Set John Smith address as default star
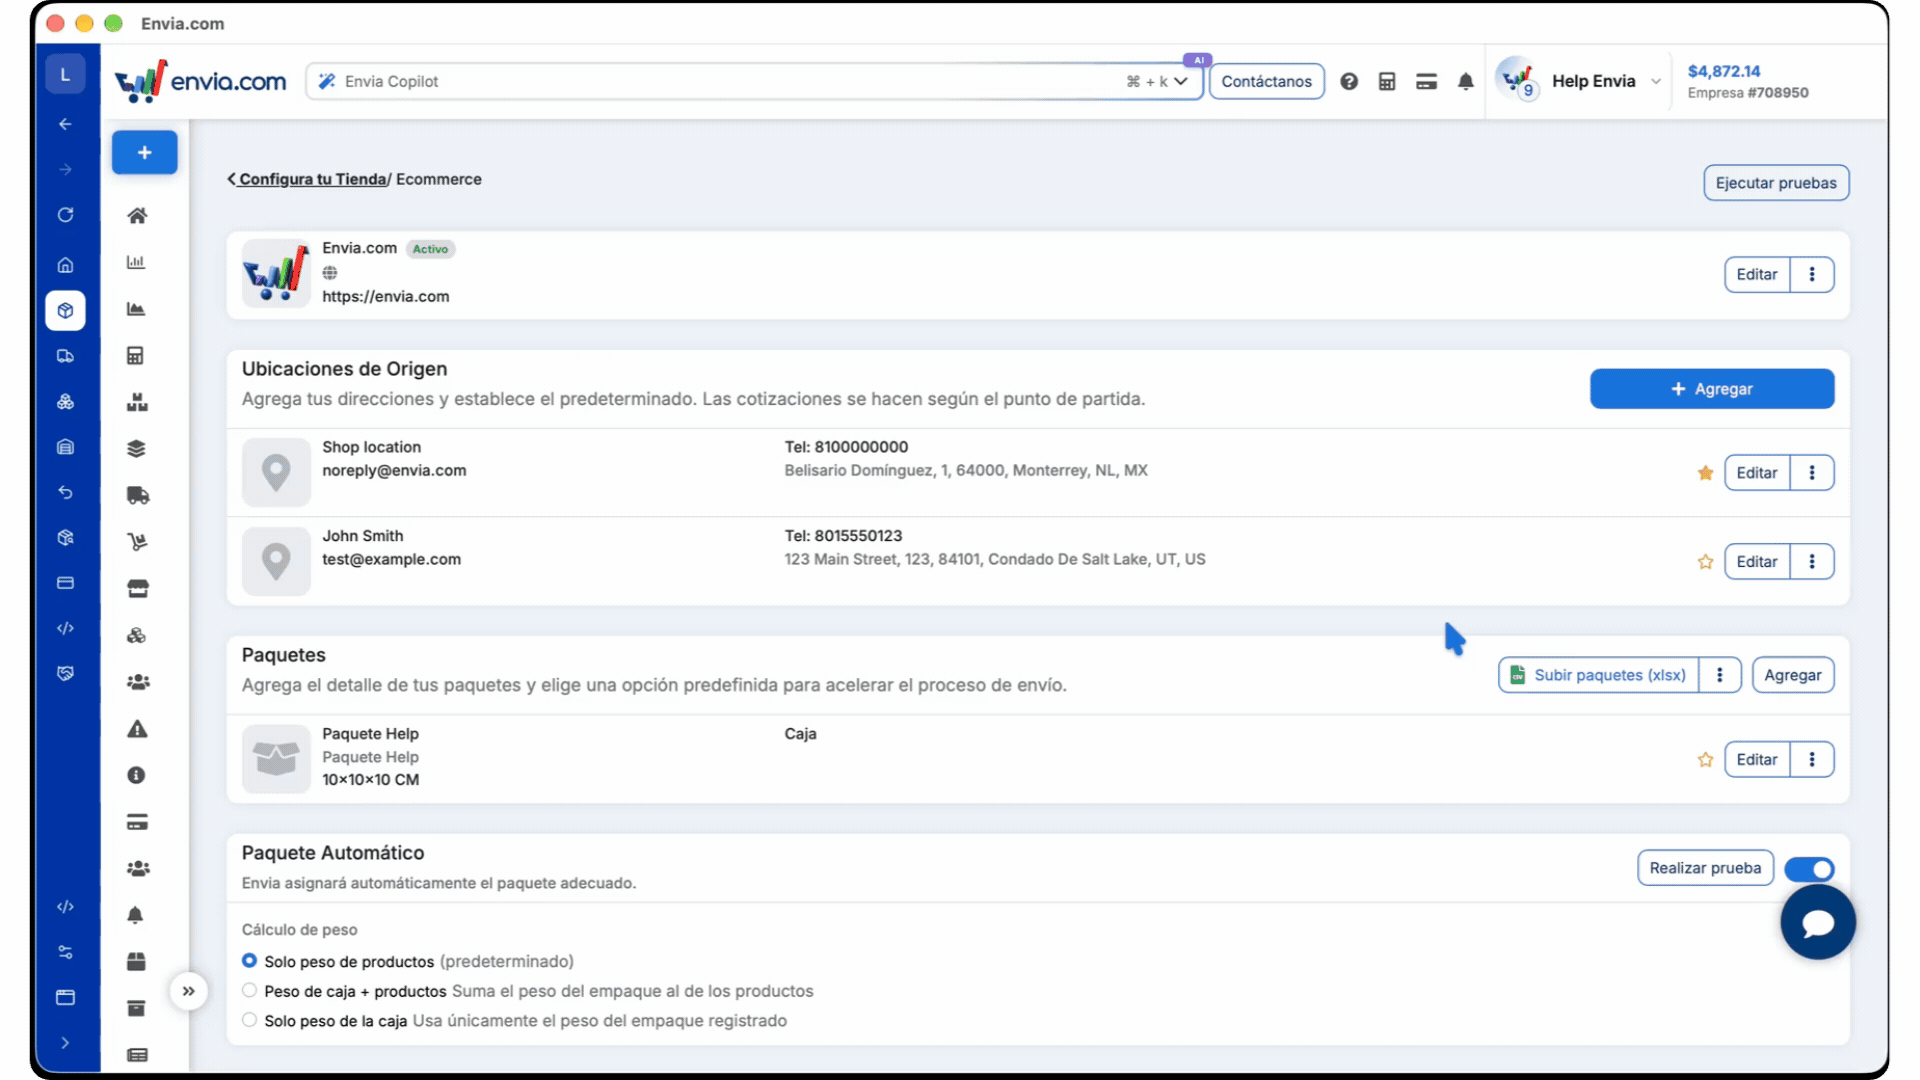1920x1080 pixels. click(1705, 562)
